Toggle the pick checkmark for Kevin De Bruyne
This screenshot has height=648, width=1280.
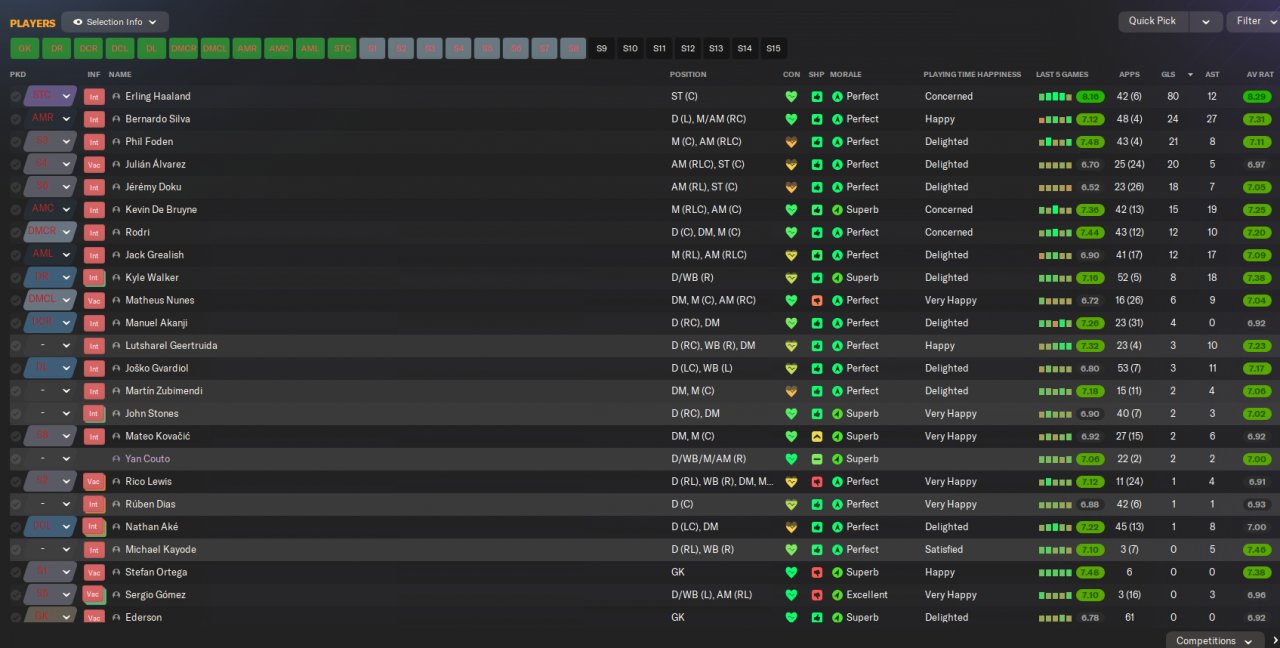(x=15, y=210)
